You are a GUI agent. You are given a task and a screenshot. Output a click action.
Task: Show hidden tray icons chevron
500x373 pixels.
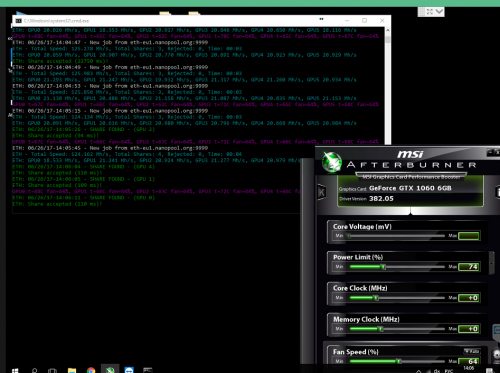tap(419, 371)
